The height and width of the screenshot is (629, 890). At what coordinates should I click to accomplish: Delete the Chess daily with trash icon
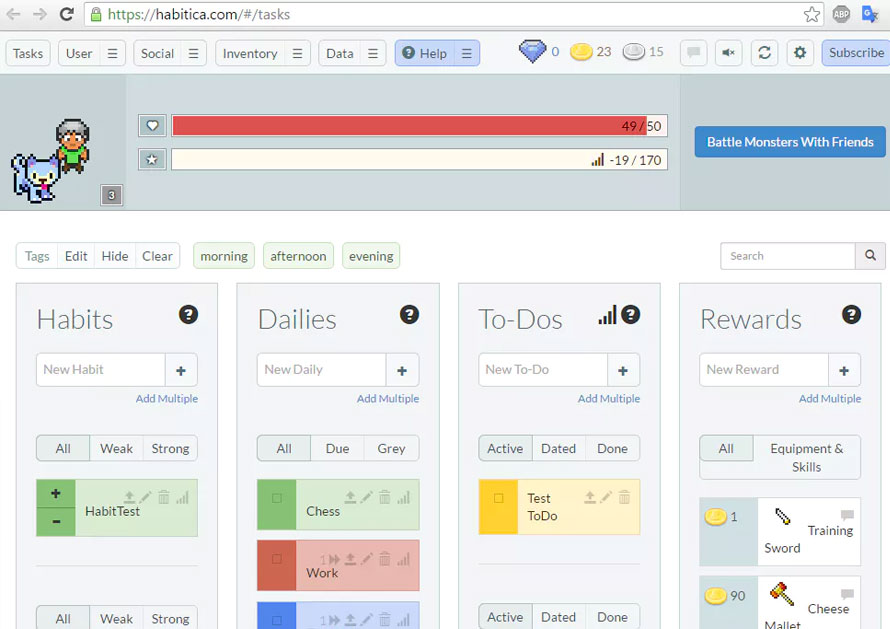[385, 497]
